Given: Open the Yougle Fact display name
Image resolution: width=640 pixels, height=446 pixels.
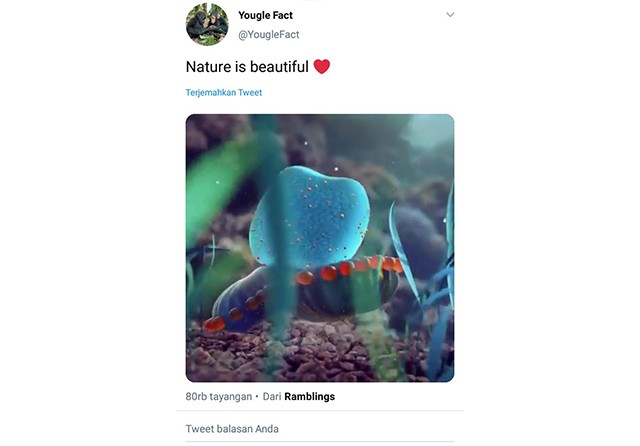Looking at the screenshot, I should (266, 15).
